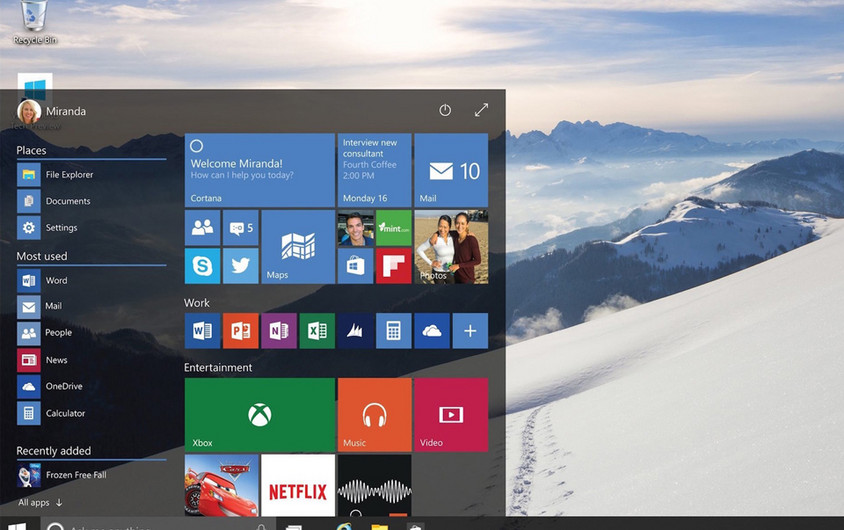The width and height of the screenshot is (844, 530).
Task: Open the Store shopping bag tile
Action: (x=356, y=266)
